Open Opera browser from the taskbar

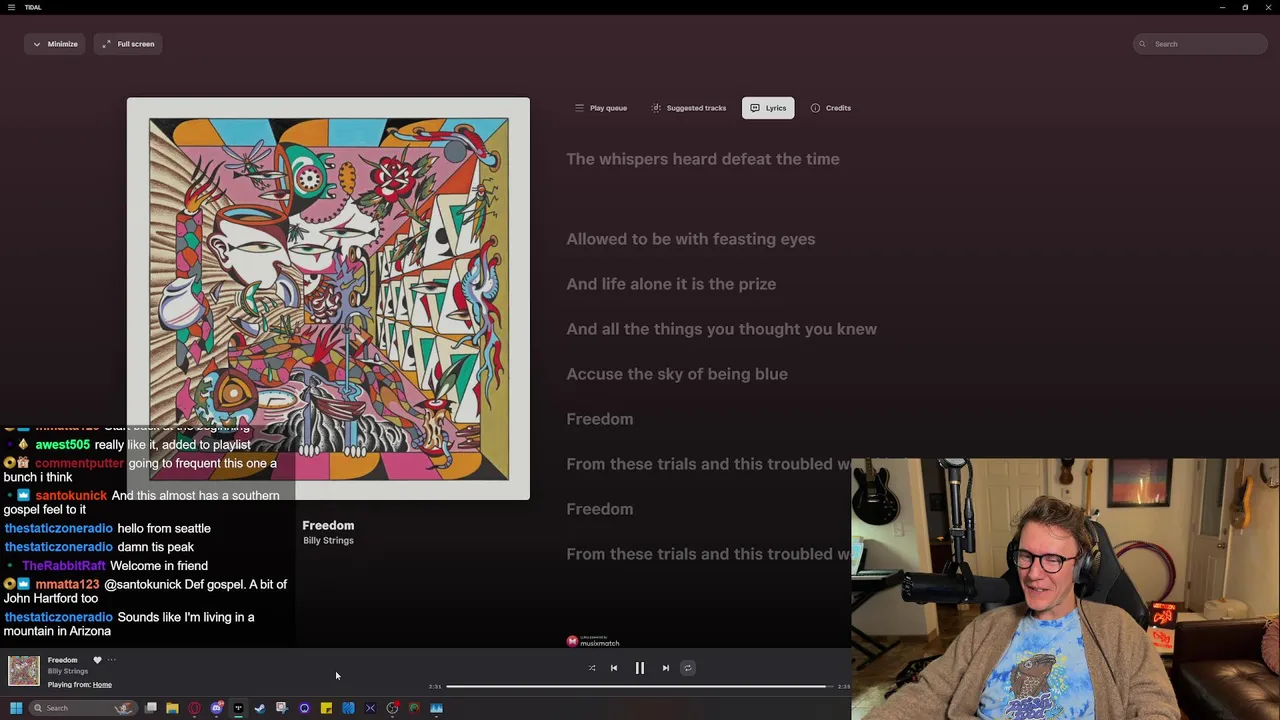click(x=194, y=708)
